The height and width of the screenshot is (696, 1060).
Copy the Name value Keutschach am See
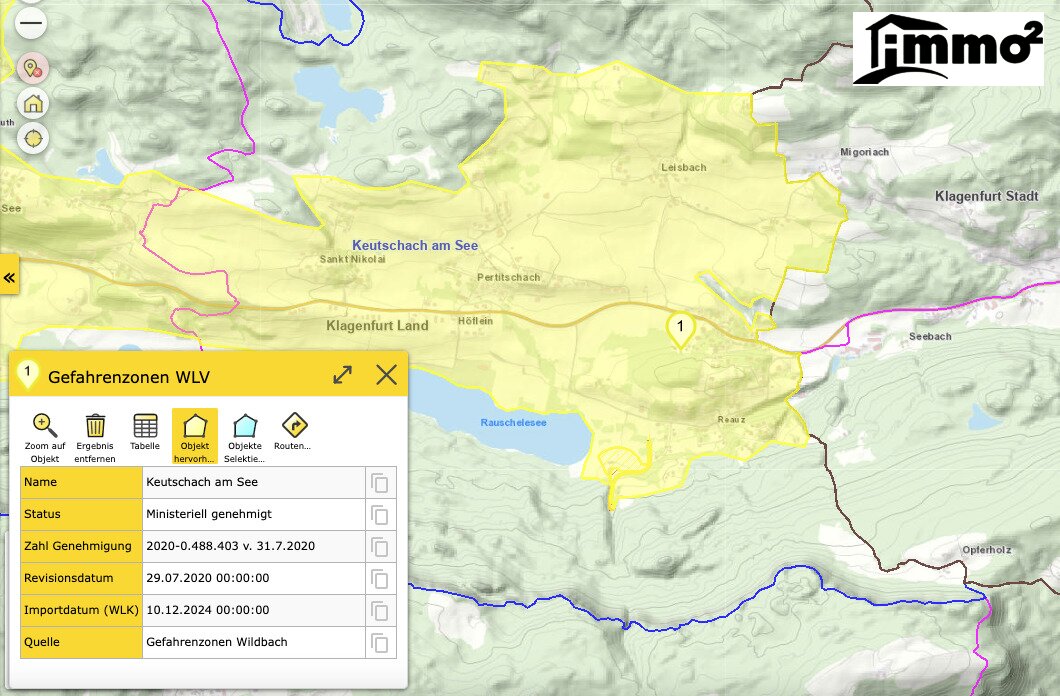click(380, 483)
